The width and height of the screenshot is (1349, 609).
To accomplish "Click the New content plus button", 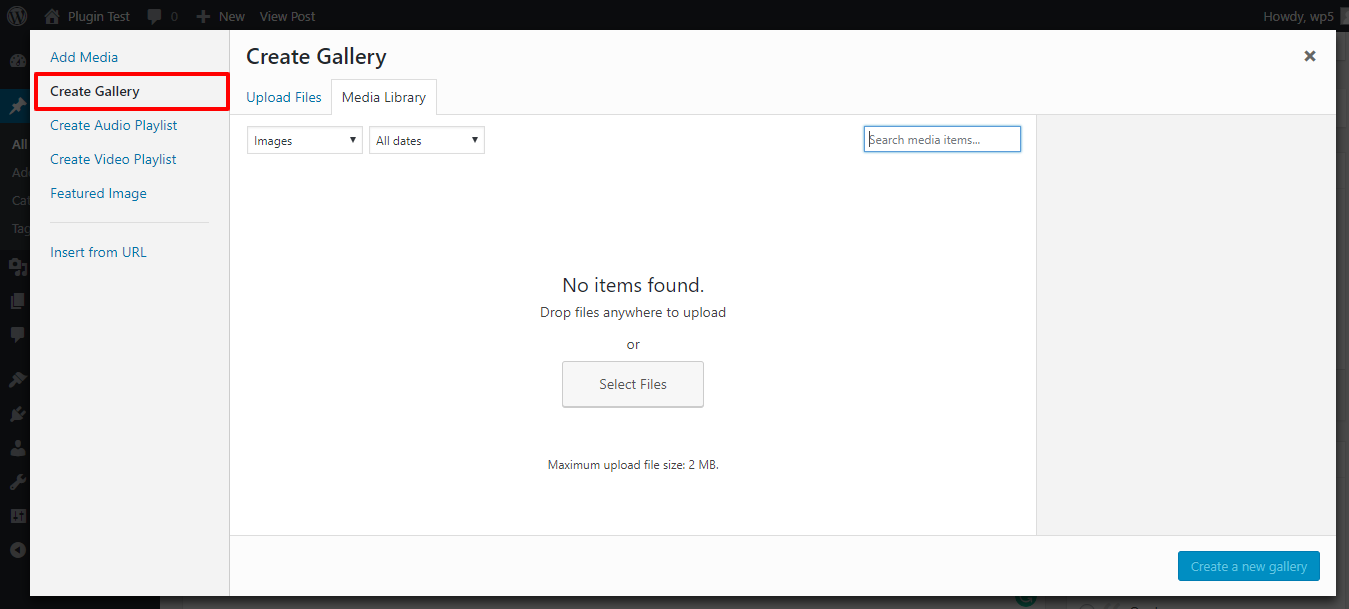I will [x=220, y=16].
